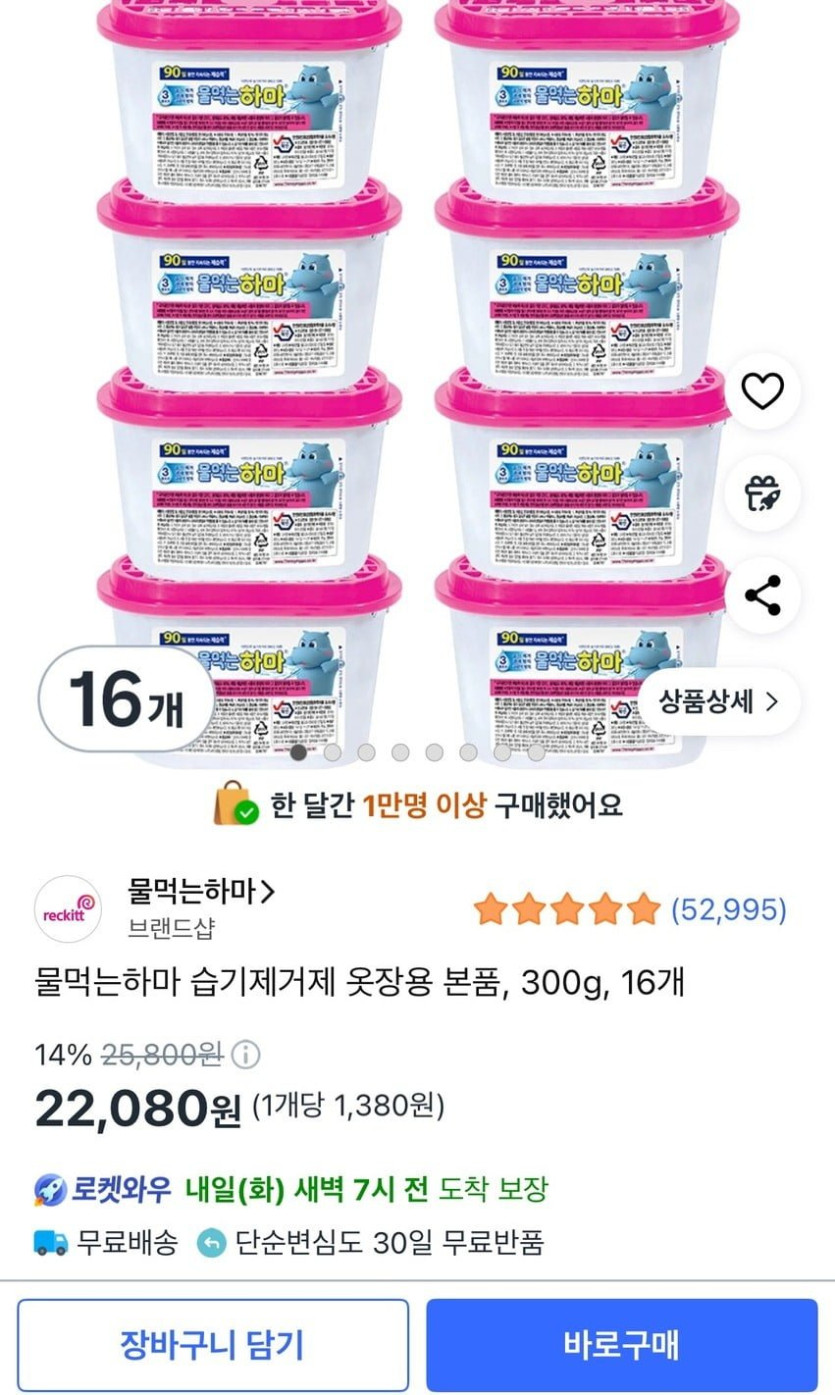The height and width of the screenshot is (1395, 835).
Task: Tap the heart wishlist icon
Action: pos(762,392)
